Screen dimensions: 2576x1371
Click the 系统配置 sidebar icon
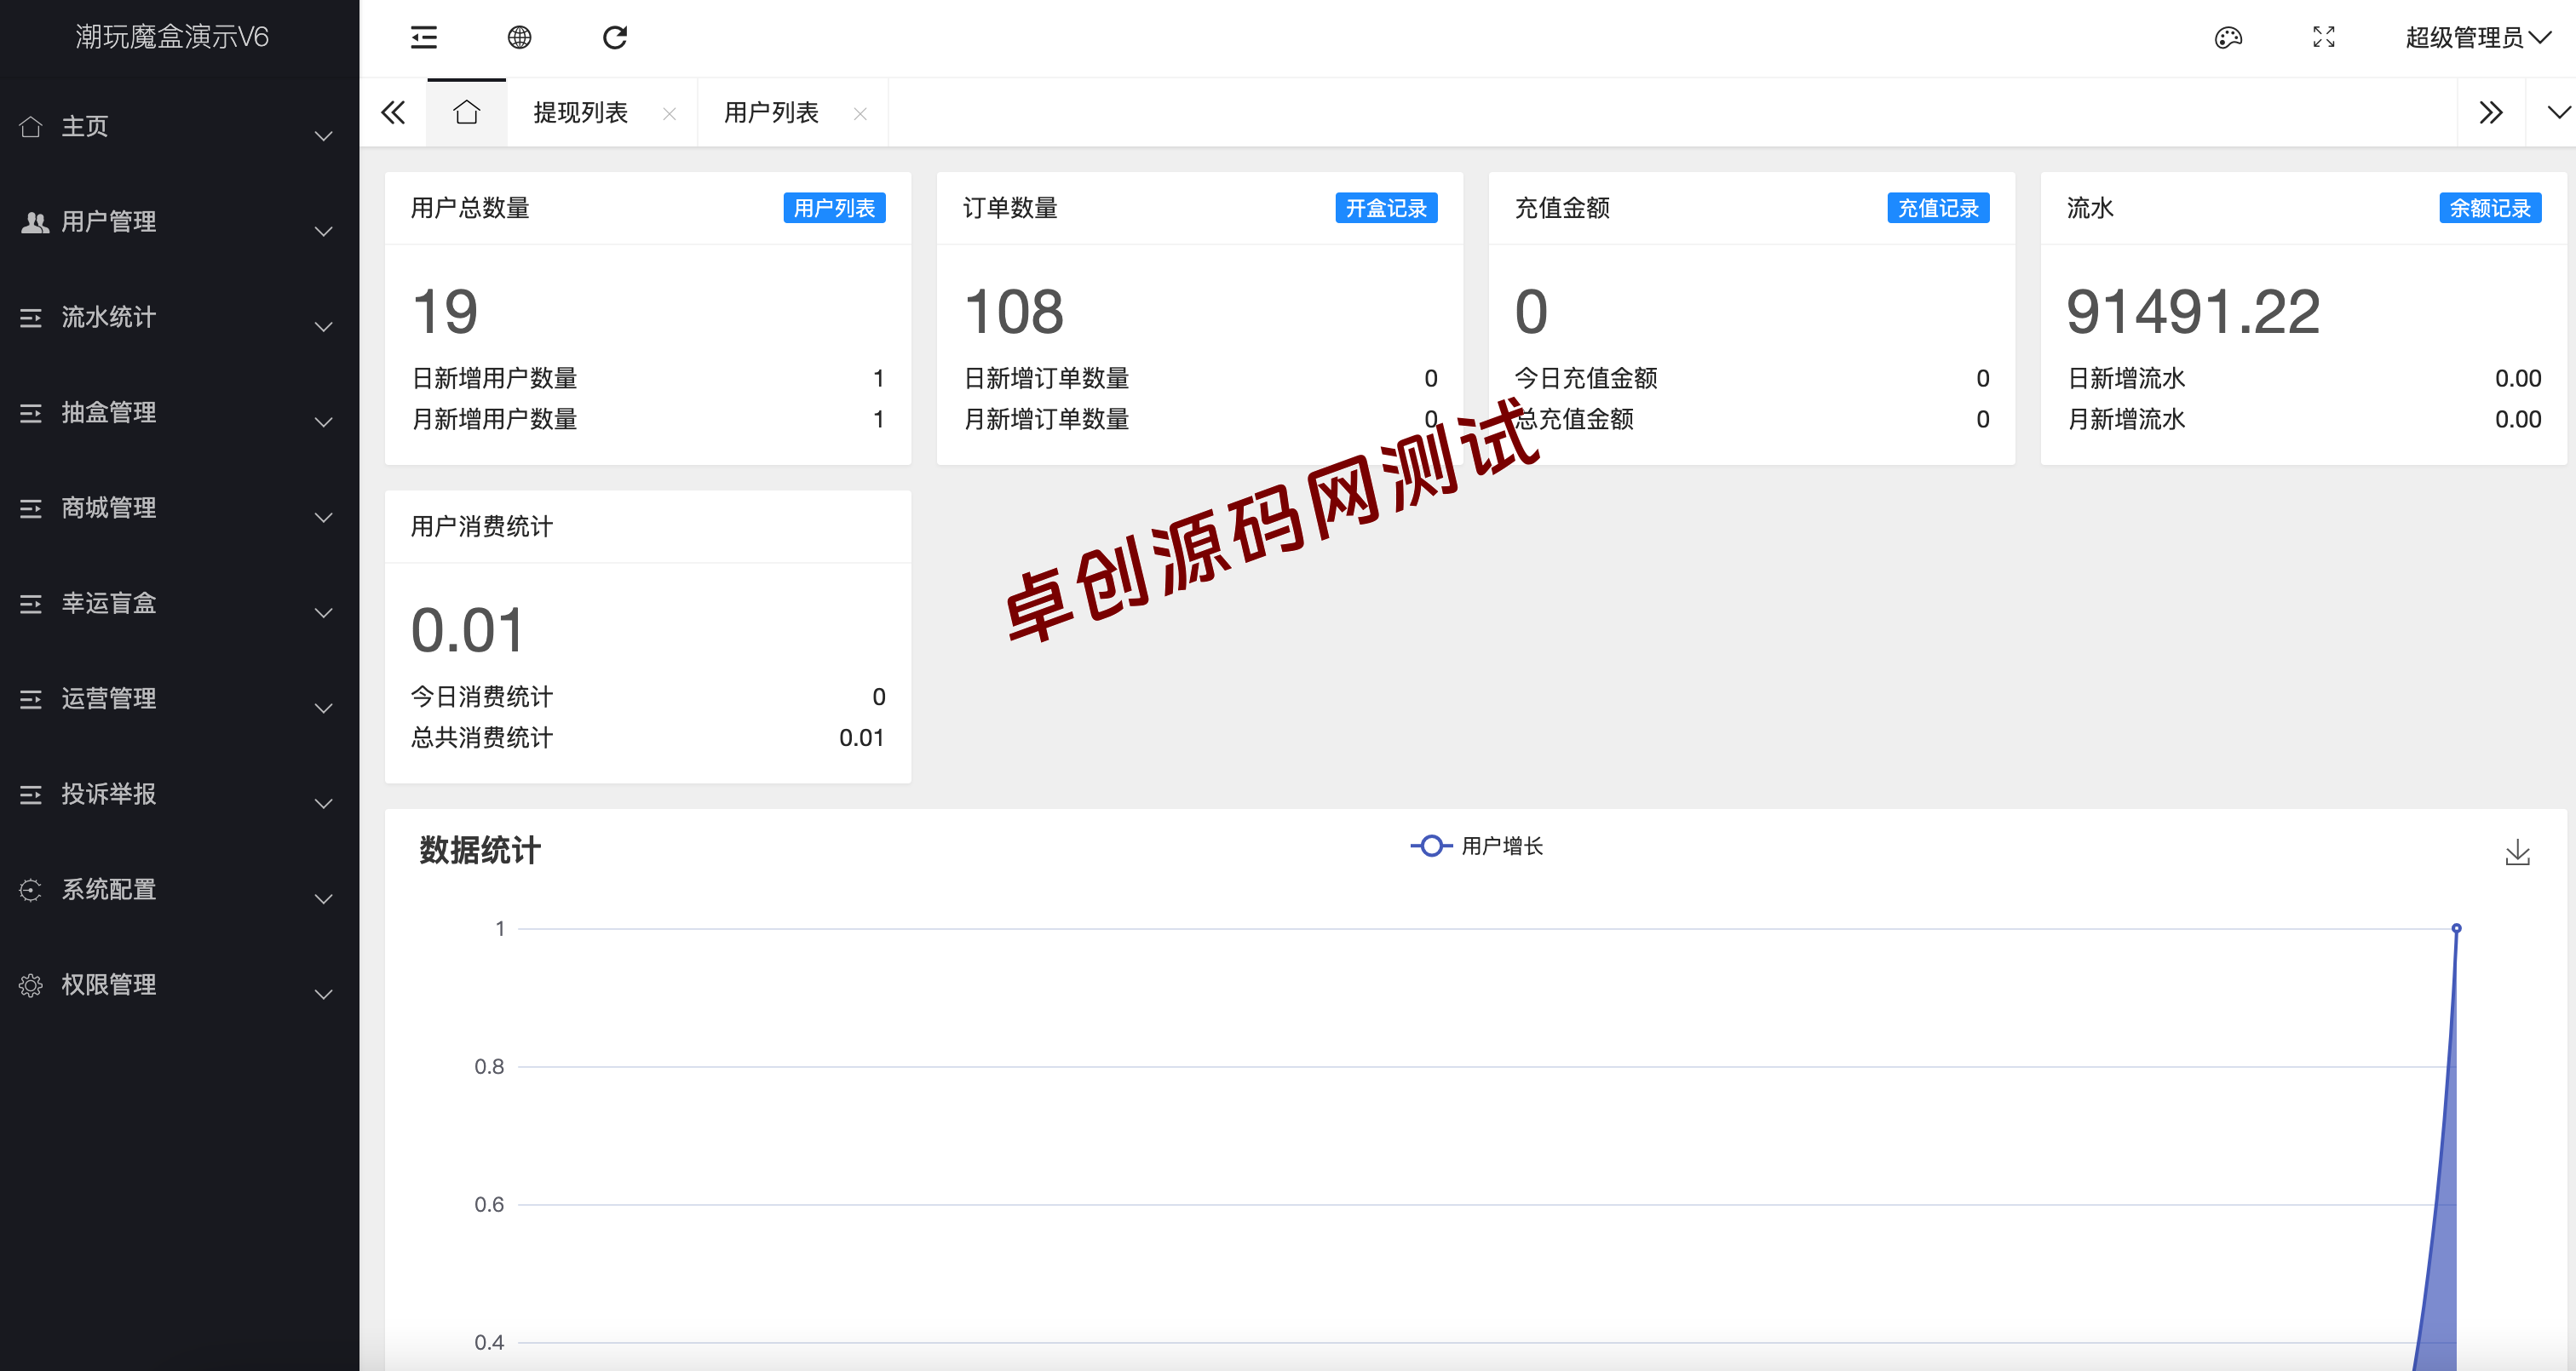tap(31, 890)
